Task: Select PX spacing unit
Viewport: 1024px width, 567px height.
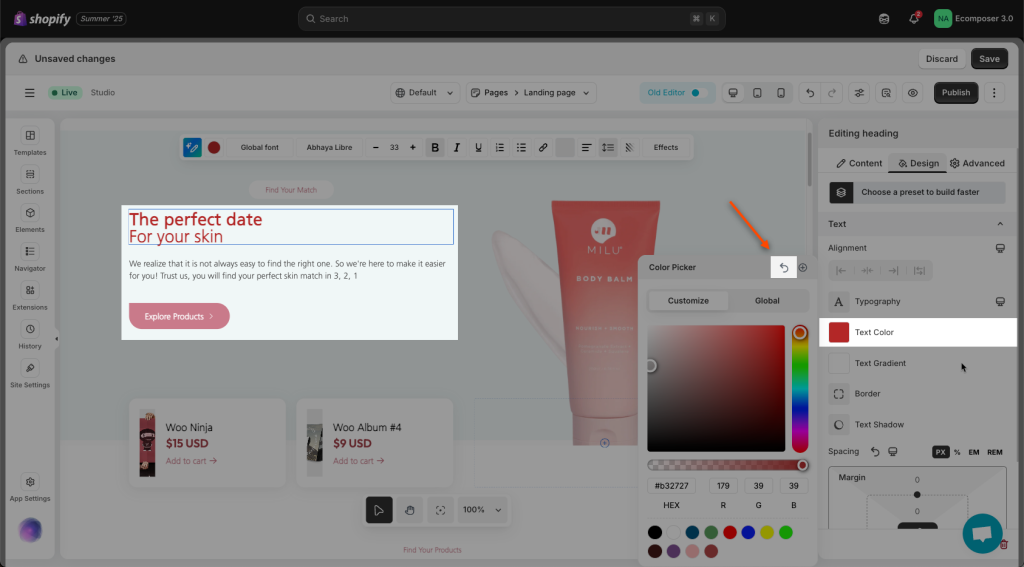Action: 940,452
